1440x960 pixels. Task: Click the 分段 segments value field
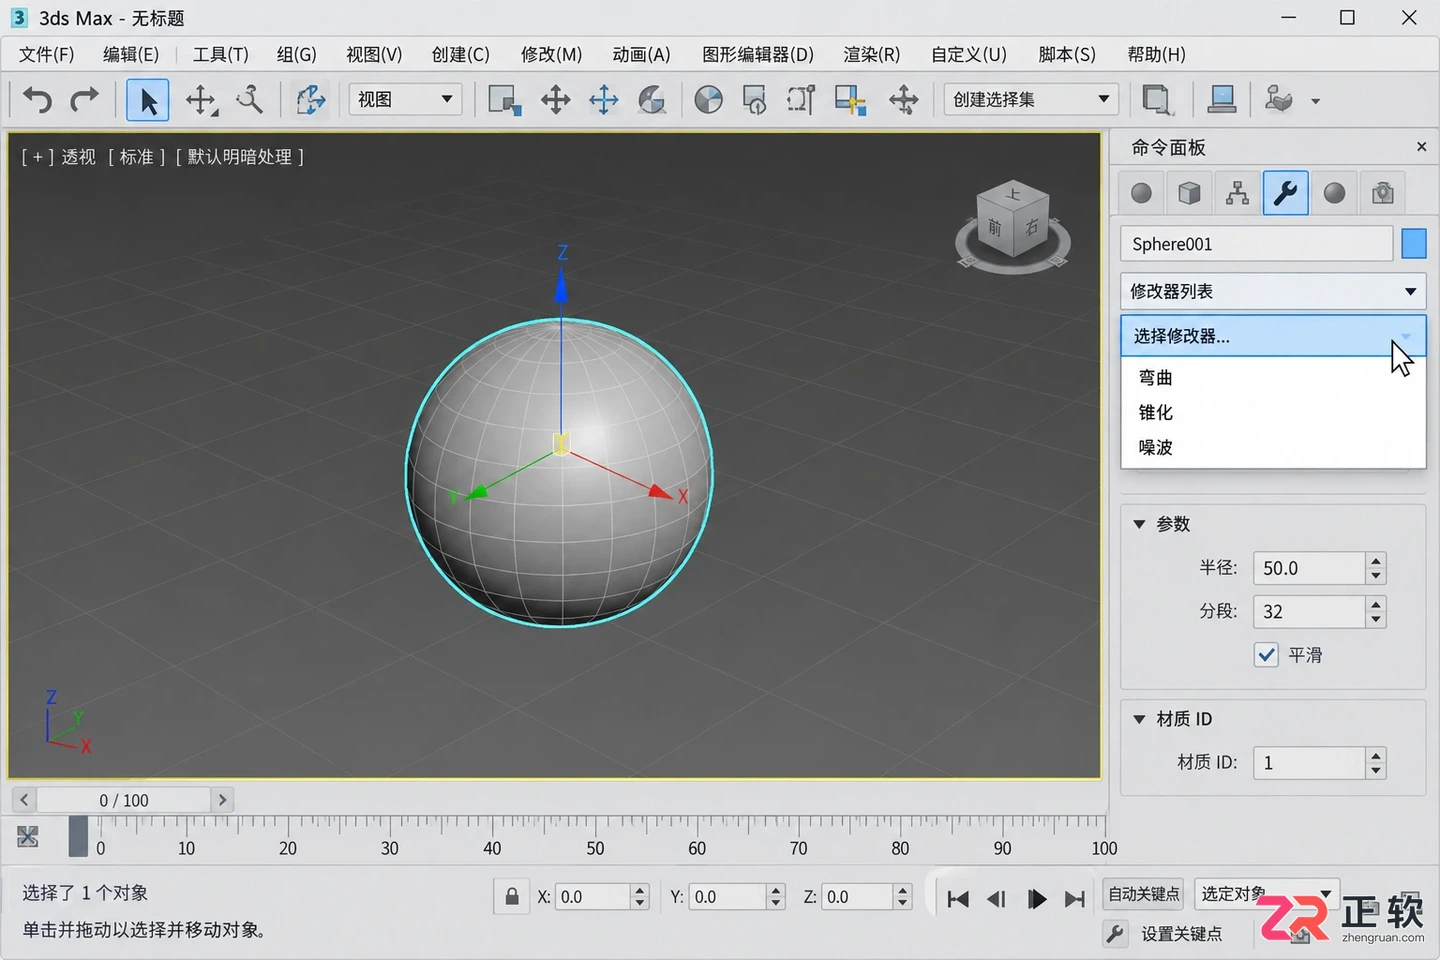pos(1308,611)
